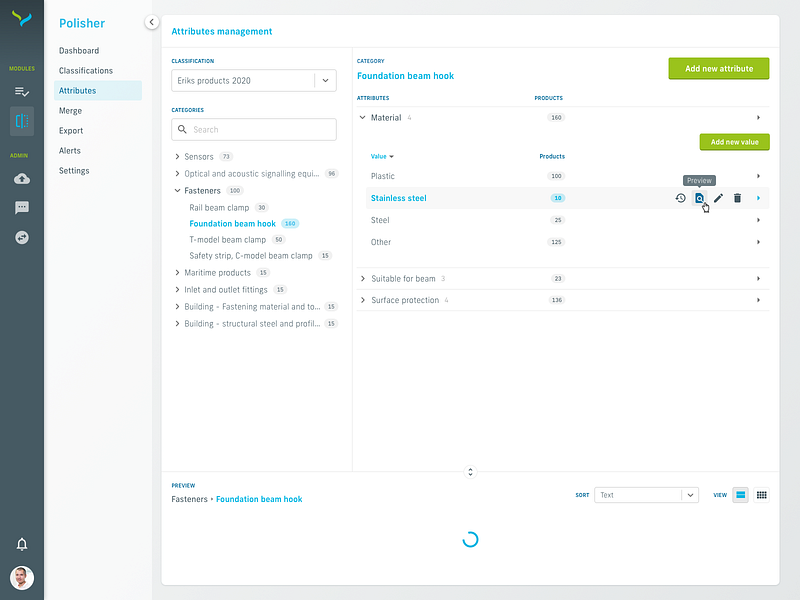Click the Foundation beam hook category heading
This screenshot has height=600, width=800.
pos(405,76)
